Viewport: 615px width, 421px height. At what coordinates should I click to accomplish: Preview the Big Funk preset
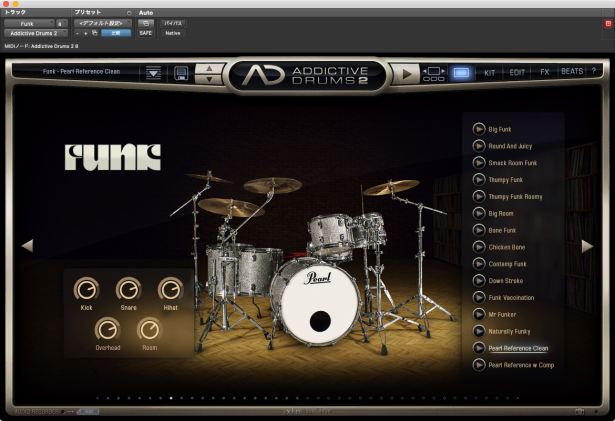479,128
